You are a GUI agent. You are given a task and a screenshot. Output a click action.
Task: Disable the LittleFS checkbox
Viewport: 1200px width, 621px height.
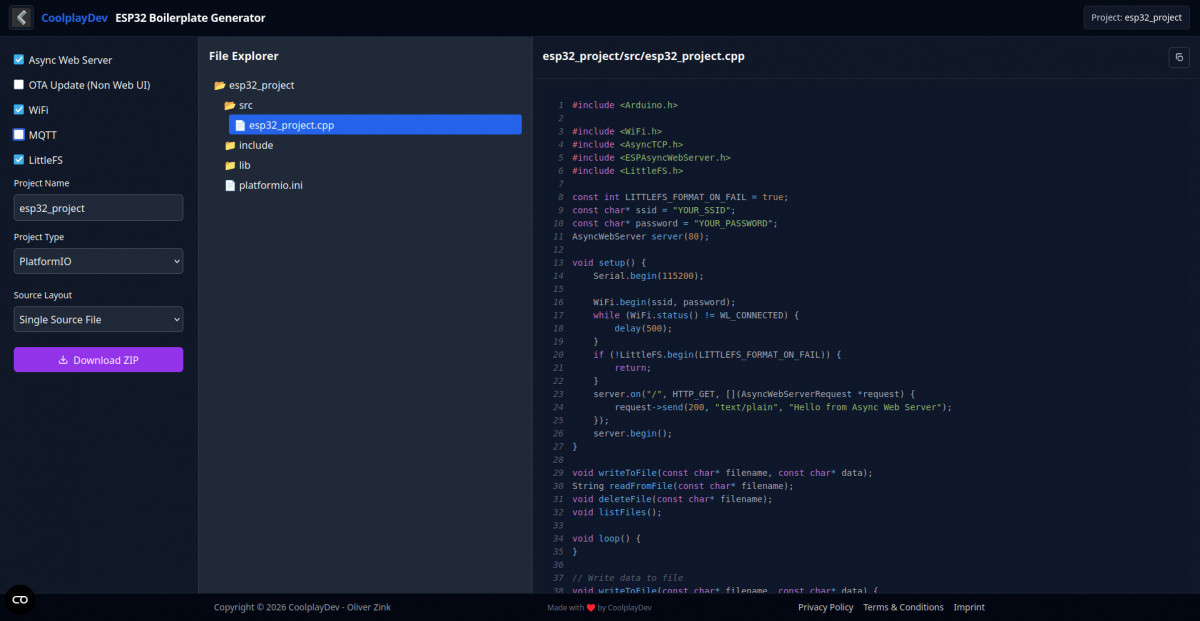point(19,160)
